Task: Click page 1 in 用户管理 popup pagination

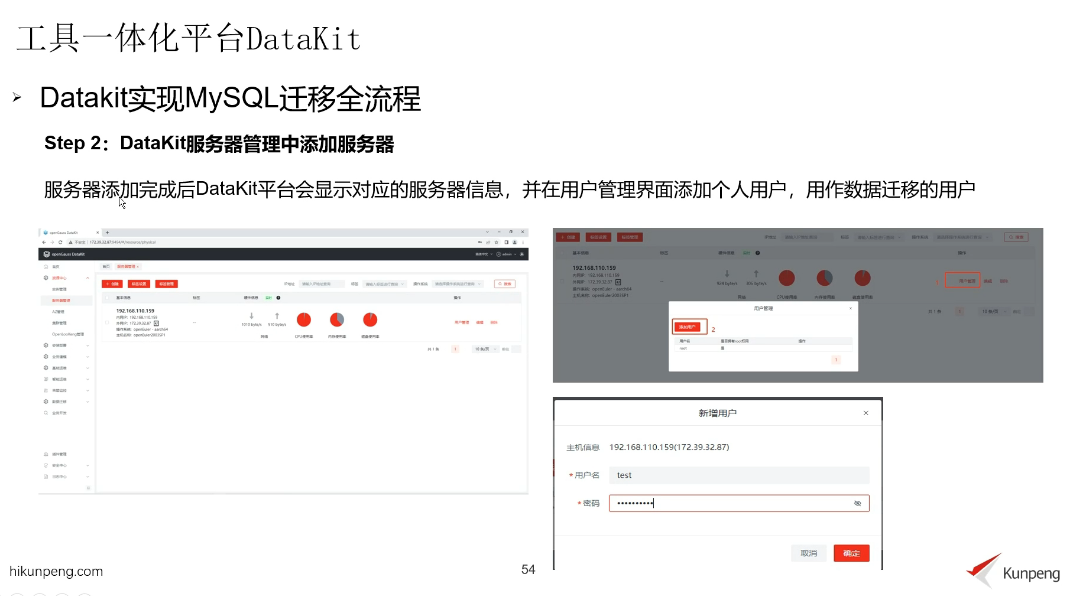Action: pyautogui.click(x=836, y=360)
